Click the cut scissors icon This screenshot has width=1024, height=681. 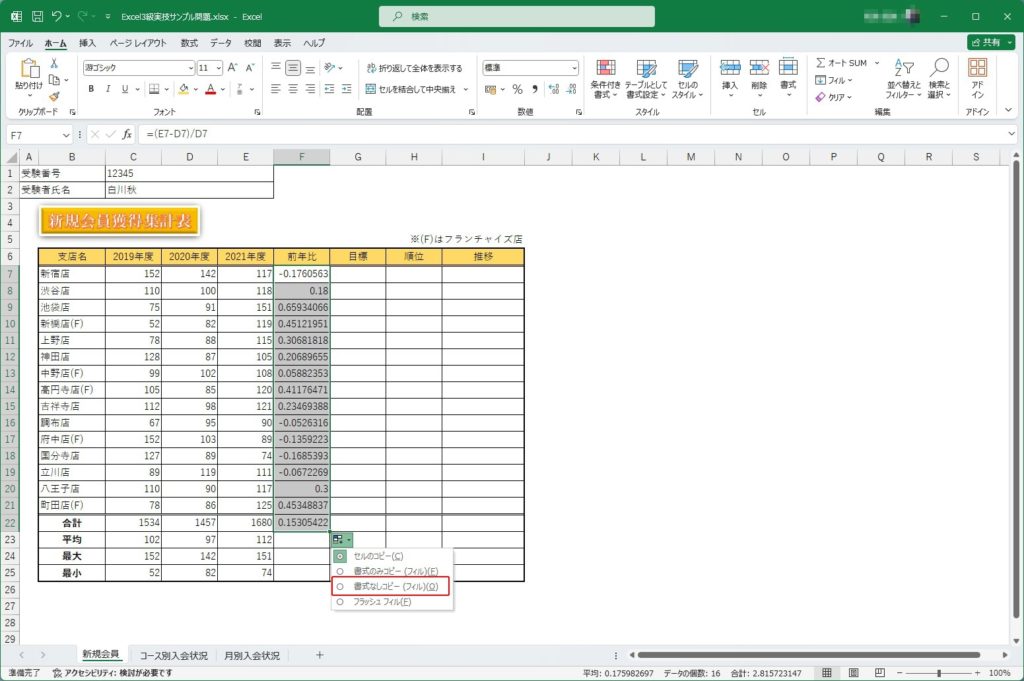(x=54, y=64)
